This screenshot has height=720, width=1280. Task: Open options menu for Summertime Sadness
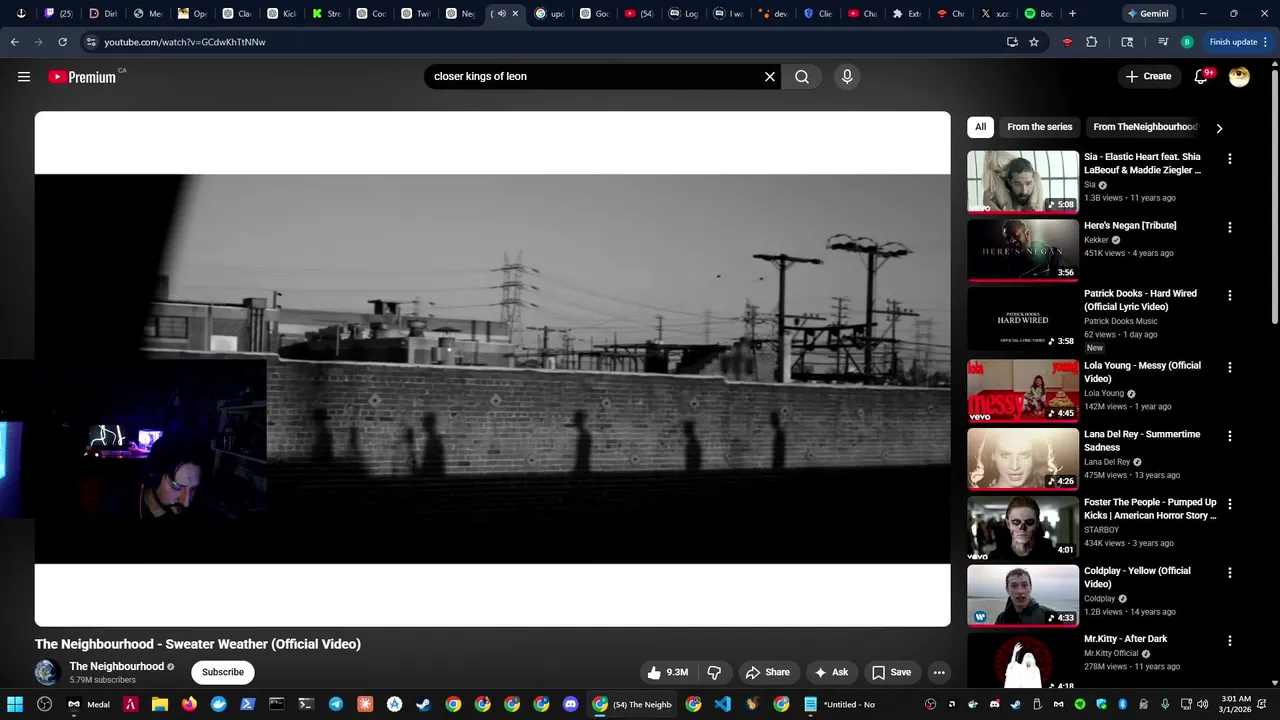tap(1230, 436)
